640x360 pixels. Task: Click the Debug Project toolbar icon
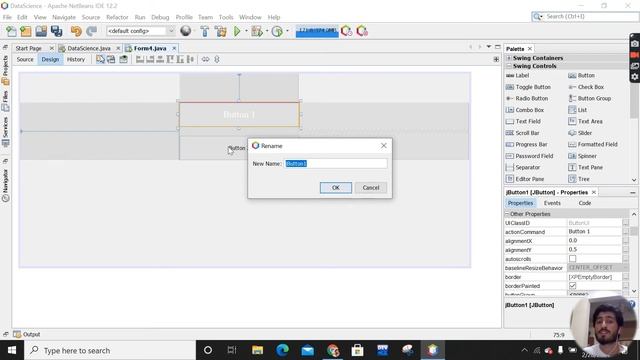(x=257, y=31)
